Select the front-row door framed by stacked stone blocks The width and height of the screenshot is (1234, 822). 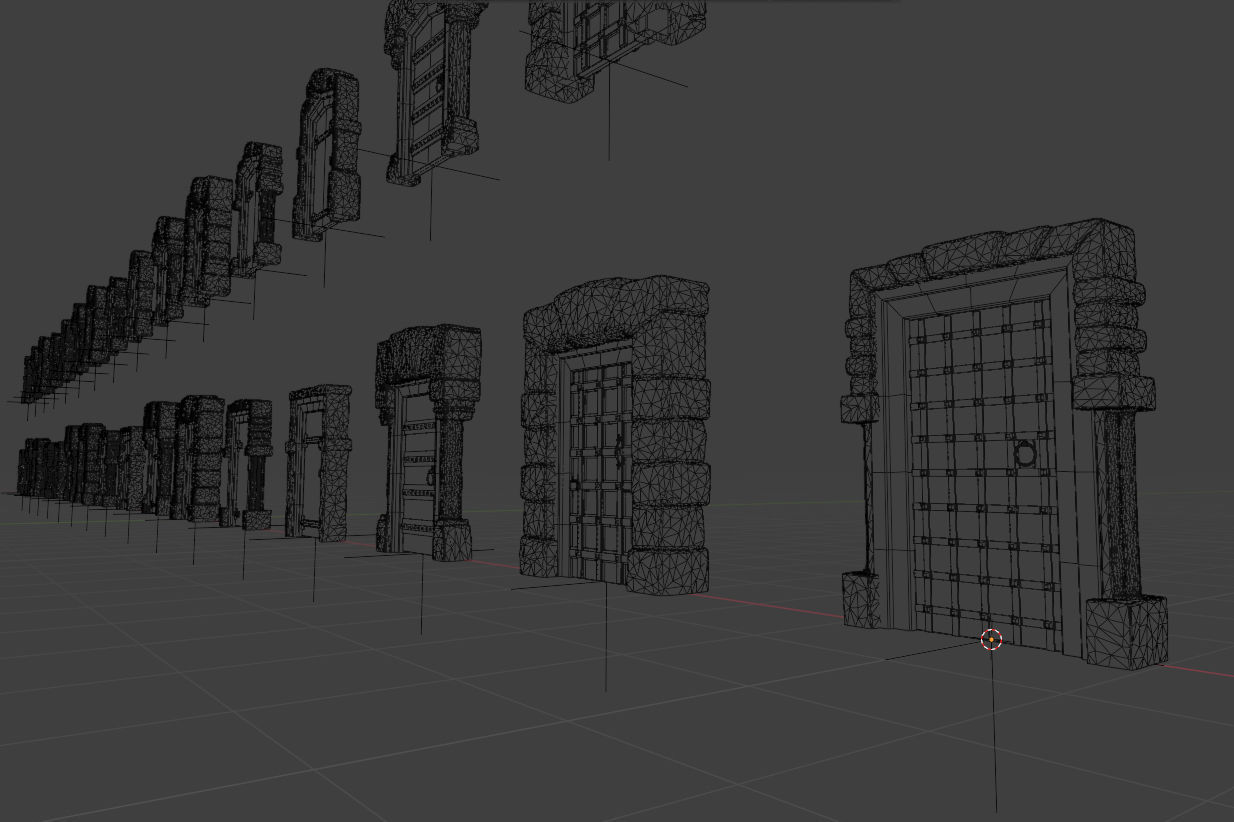click(x=616, y=435)
